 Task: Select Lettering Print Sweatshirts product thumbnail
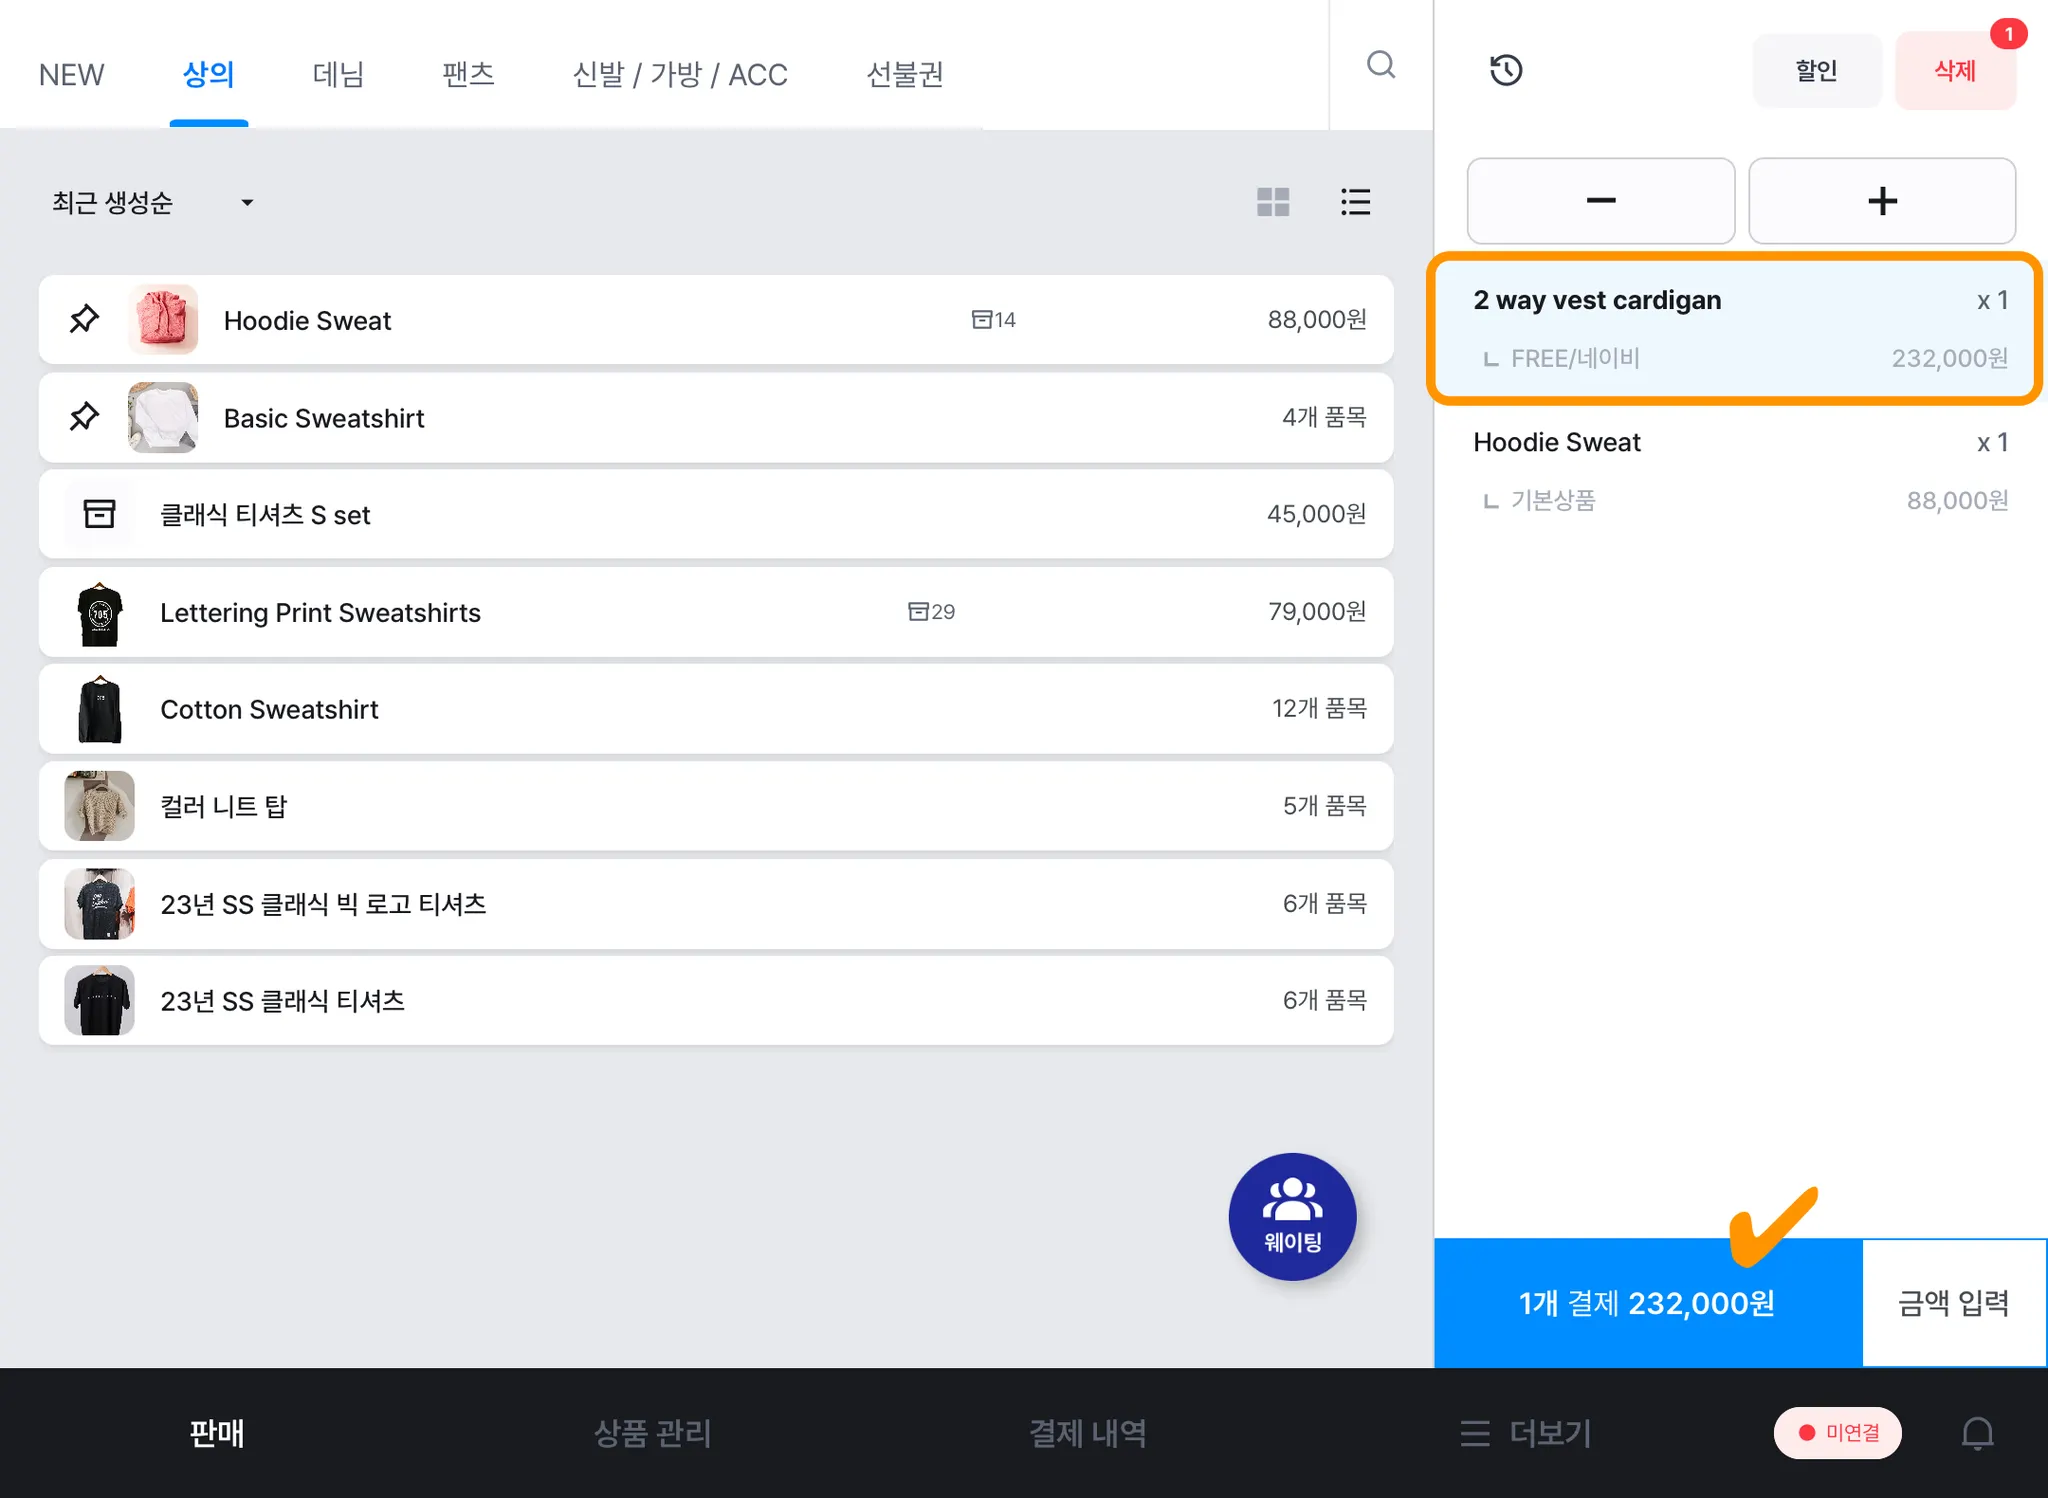coord(100,612)
